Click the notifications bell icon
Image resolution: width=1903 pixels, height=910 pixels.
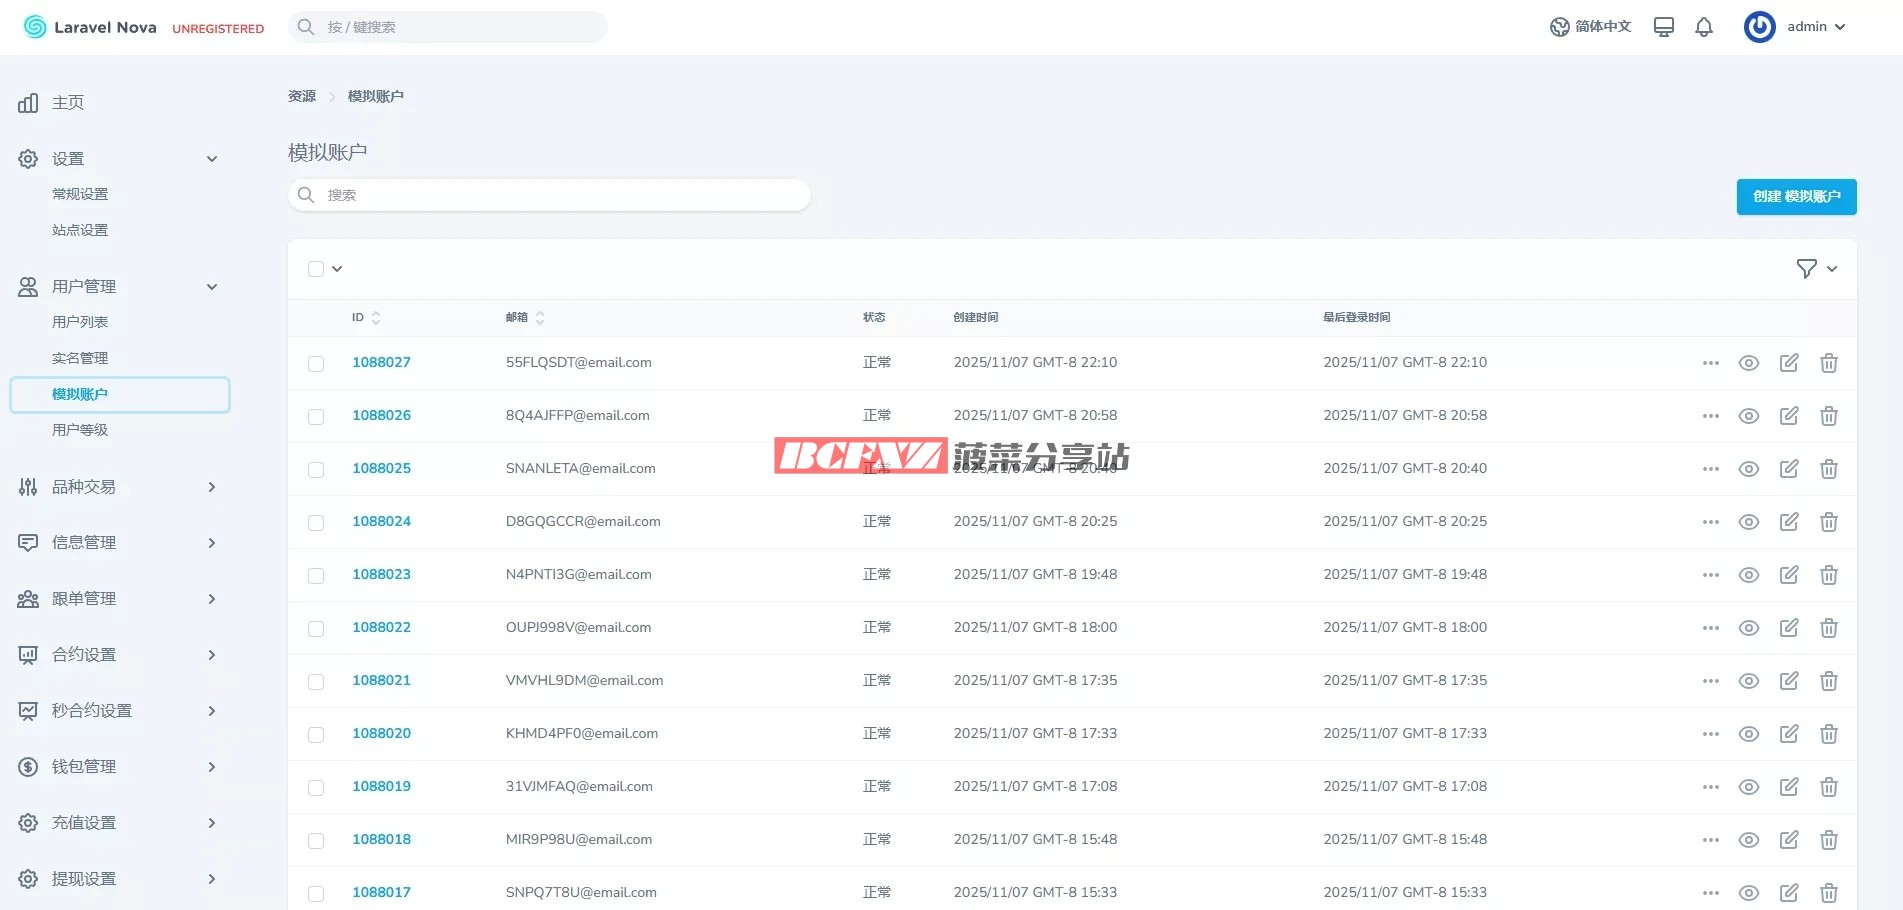(1704, 27)
